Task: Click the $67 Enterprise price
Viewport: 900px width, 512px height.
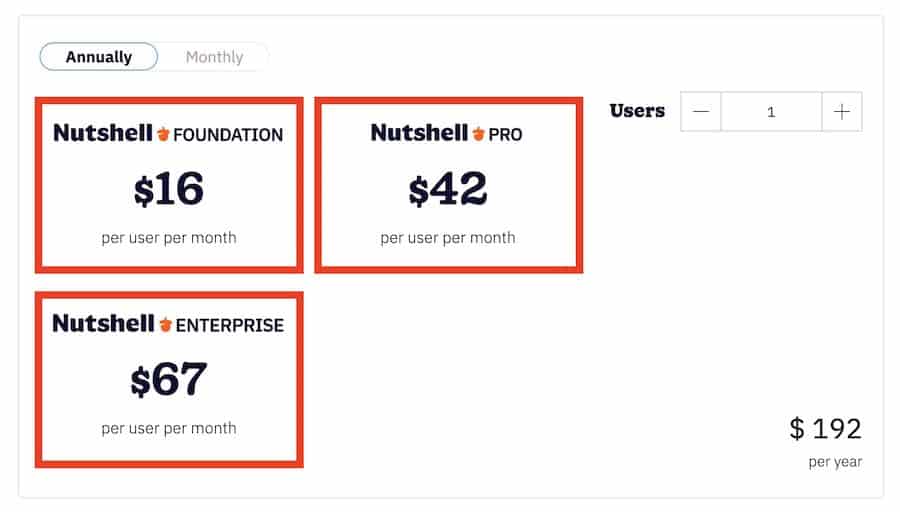Action: coord(168,379)
